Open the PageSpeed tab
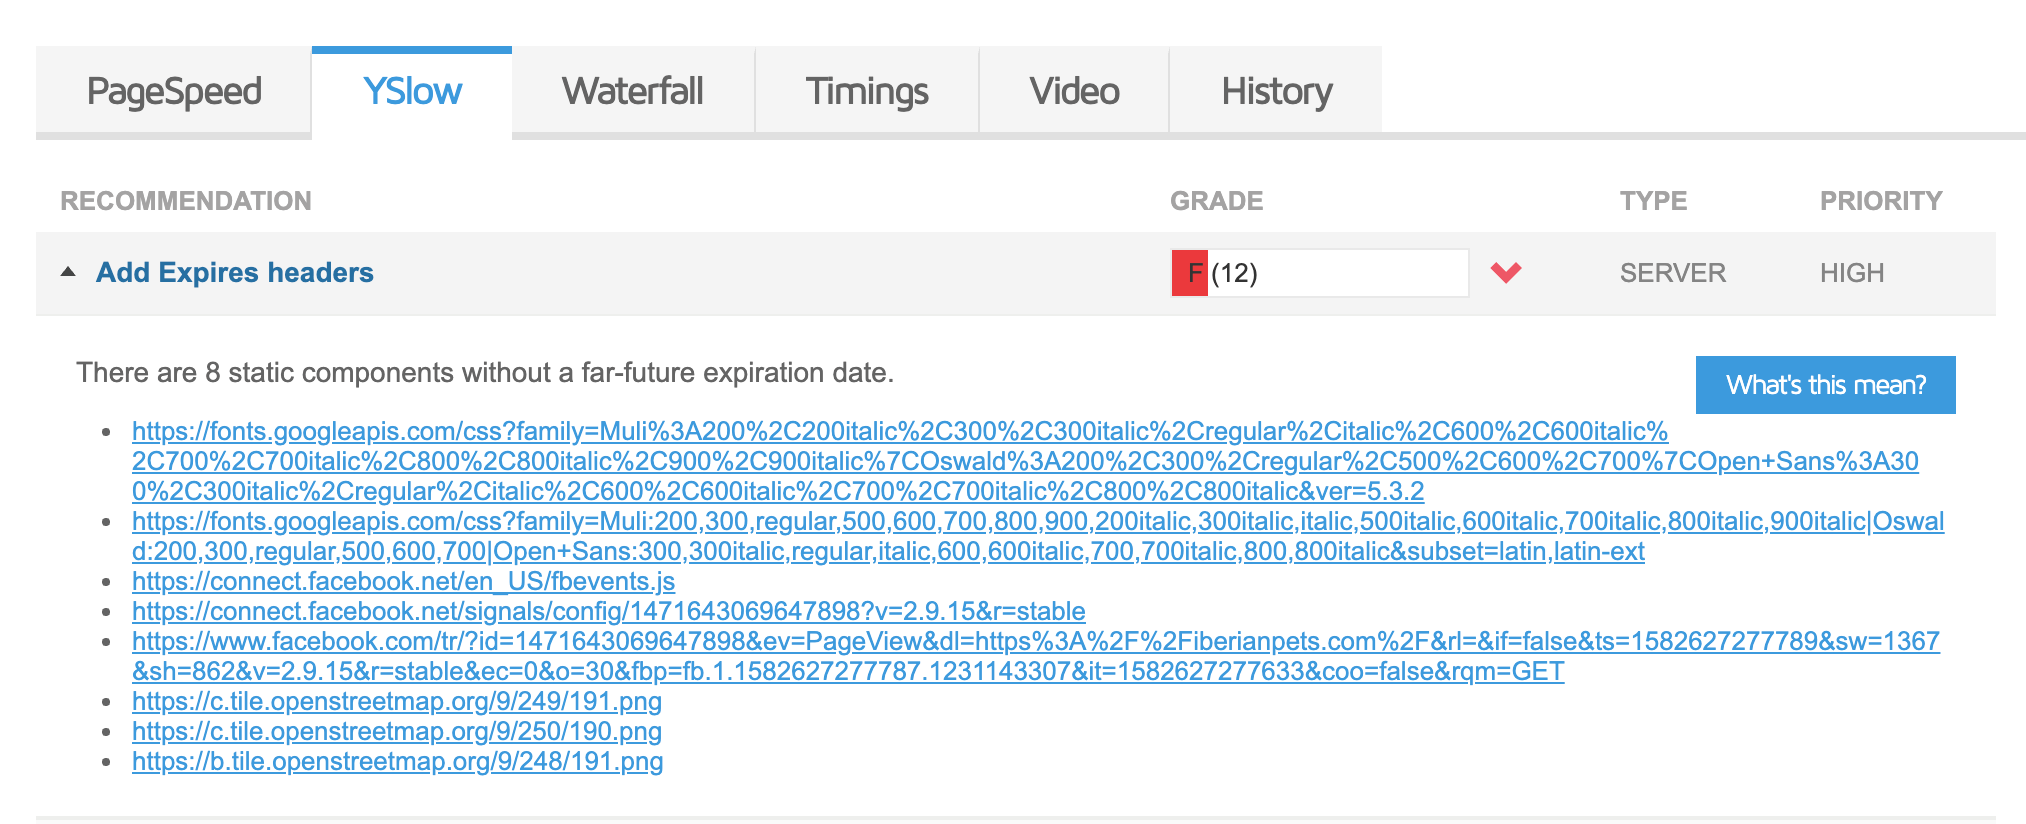Image resolution: width=2026 pixels, height=824 pixels. [174, 91]
